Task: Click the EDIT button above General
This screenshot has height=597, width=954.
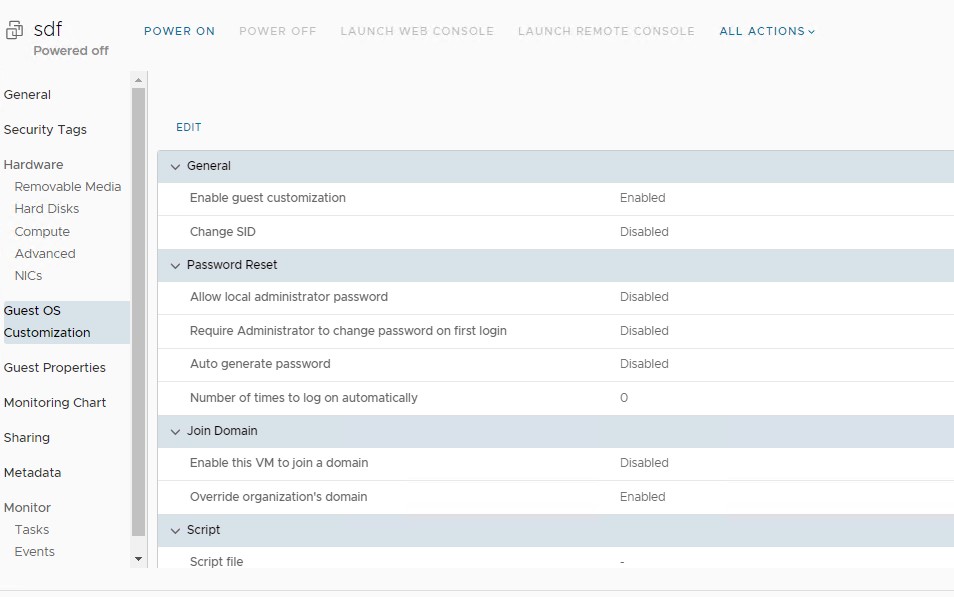Action: click(x=188, y=127)
